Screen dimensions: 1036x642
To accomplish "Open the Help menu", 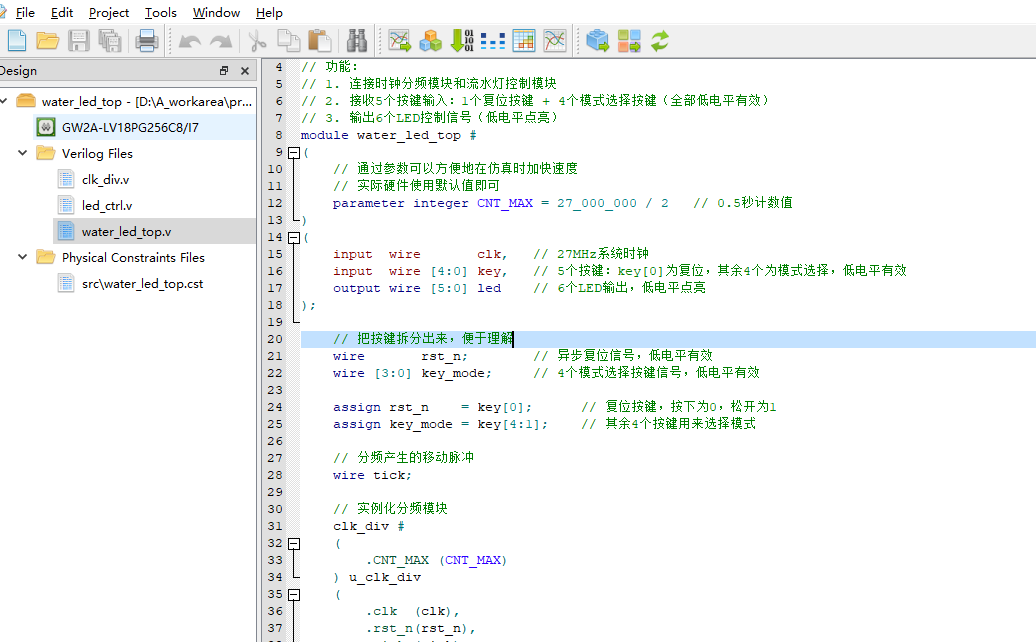I will (269, 13).
